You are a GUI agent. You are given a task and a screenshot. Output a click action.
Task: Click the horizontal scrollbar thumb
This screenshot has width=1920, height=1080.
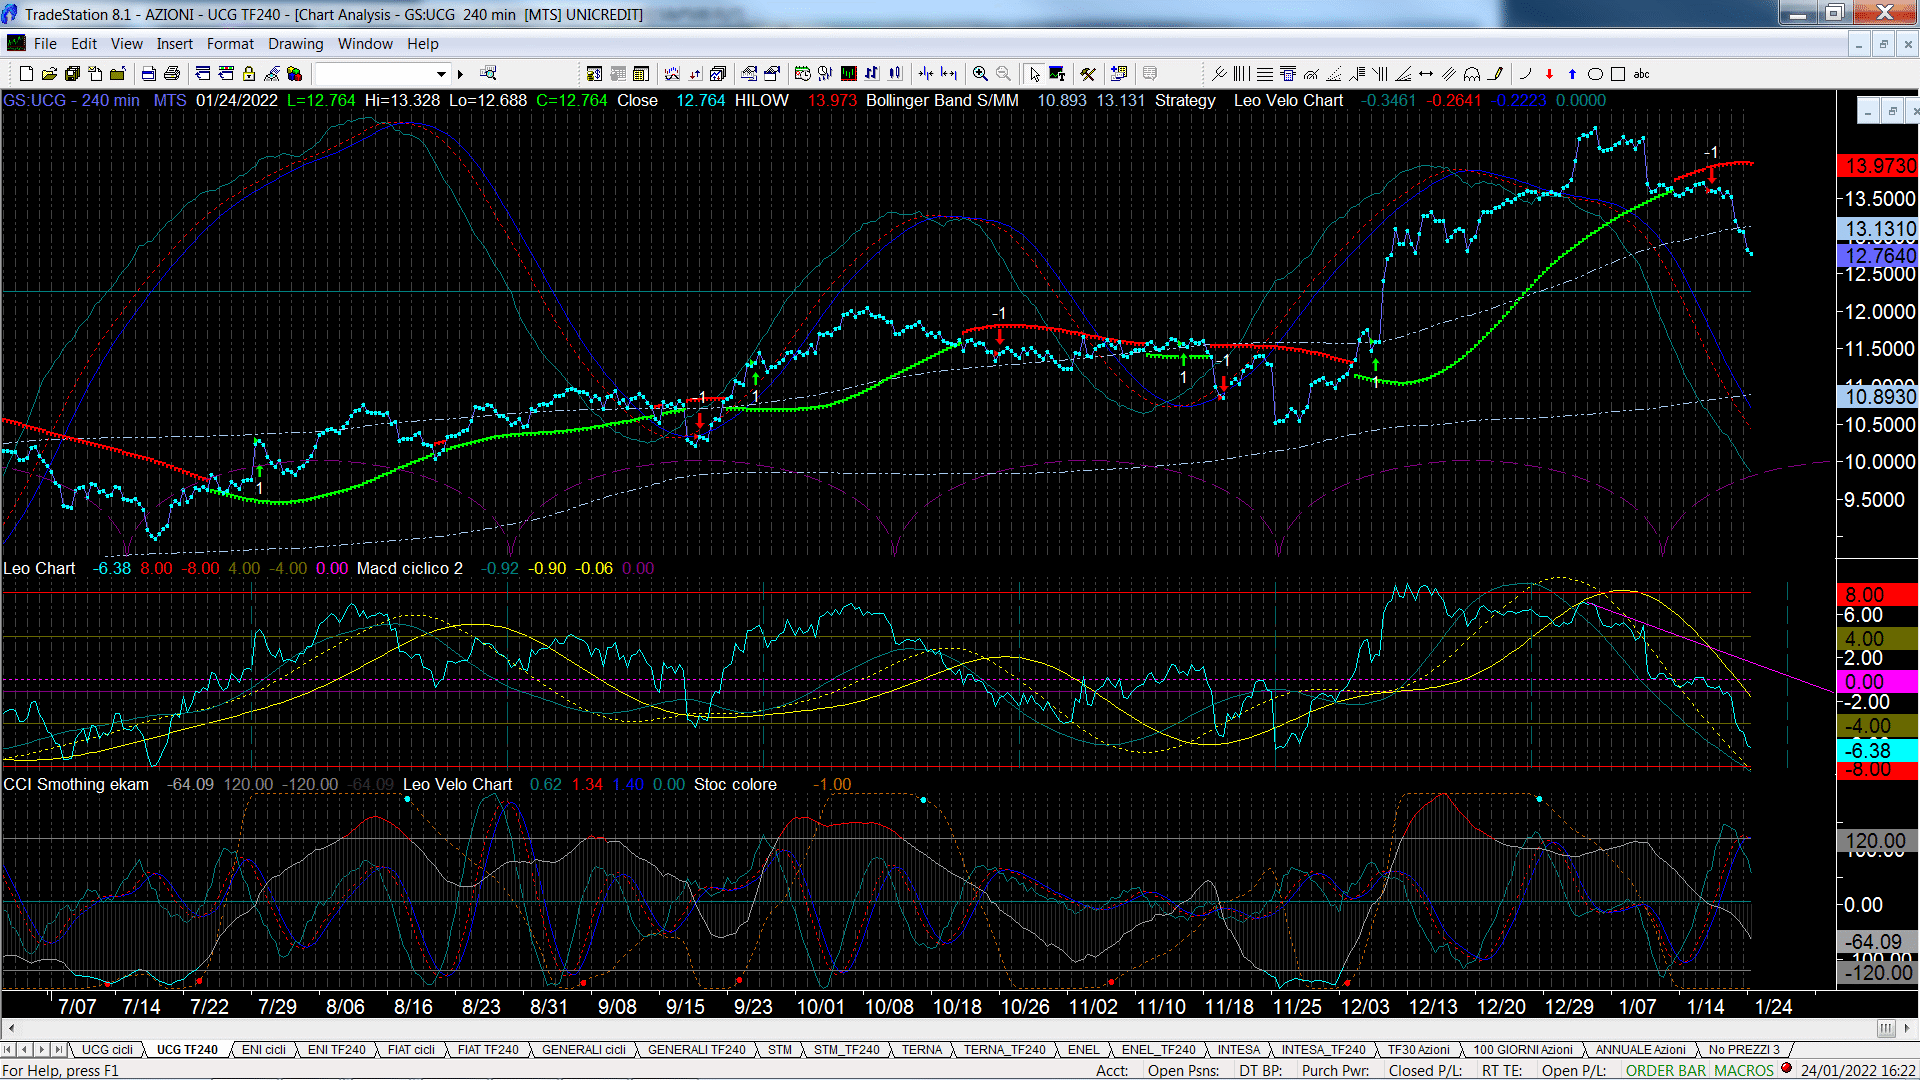pyautogui.click(x=1886, y=1029)
